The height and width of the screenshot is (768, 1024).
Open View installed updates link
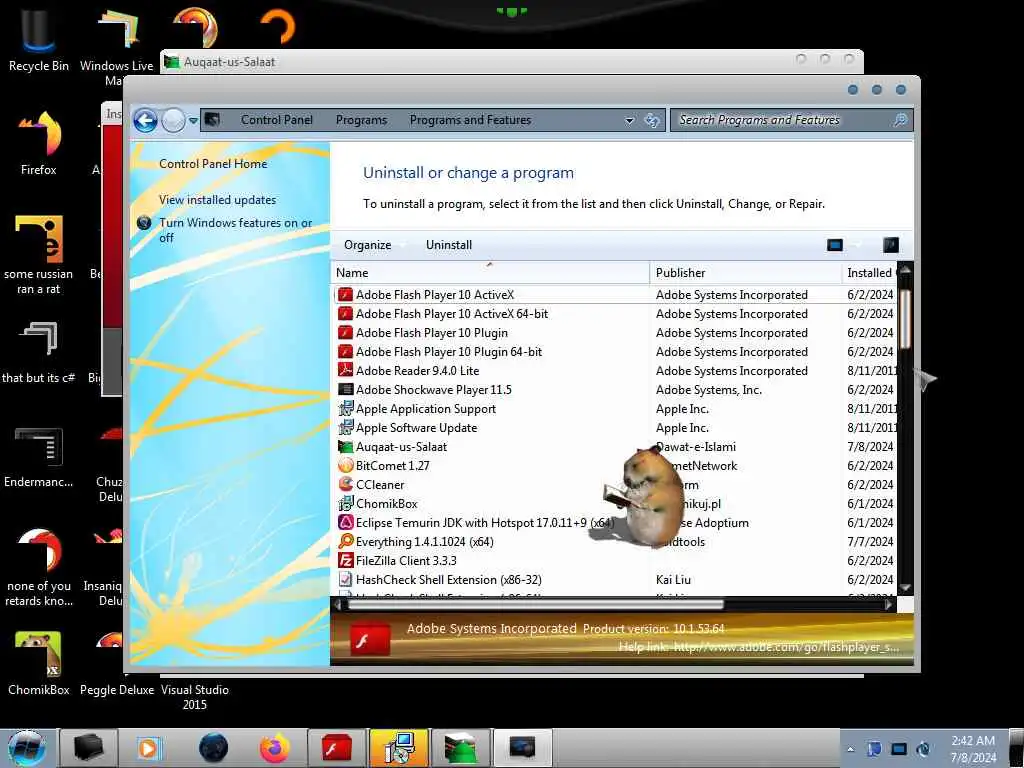pyautogui.click(x=217, y=200)
